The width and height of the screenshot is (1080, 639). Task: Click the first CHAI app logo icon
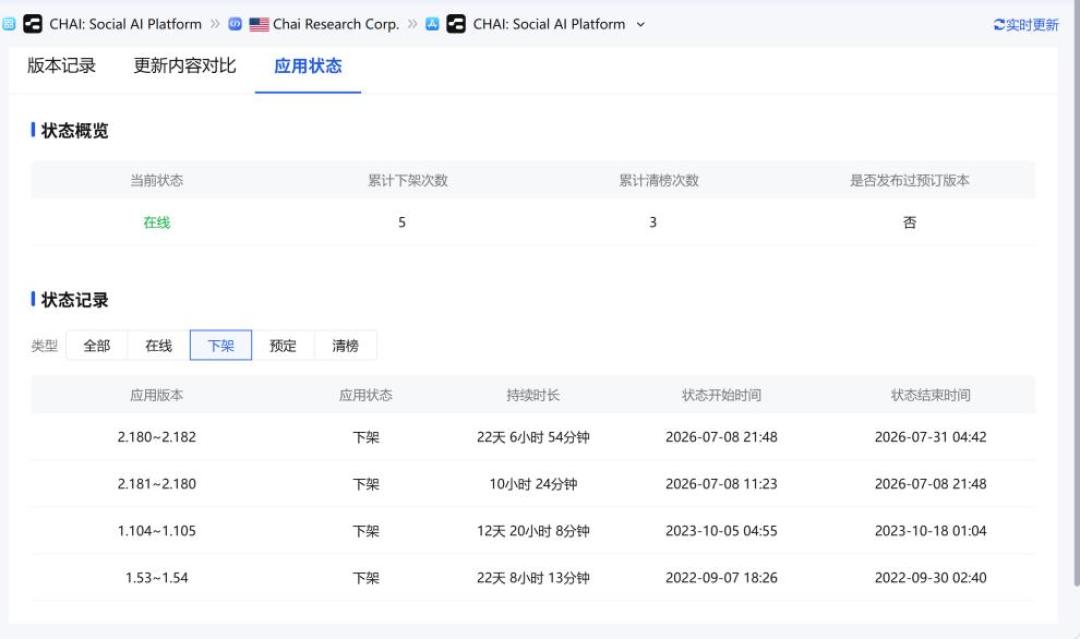point(32,24)
